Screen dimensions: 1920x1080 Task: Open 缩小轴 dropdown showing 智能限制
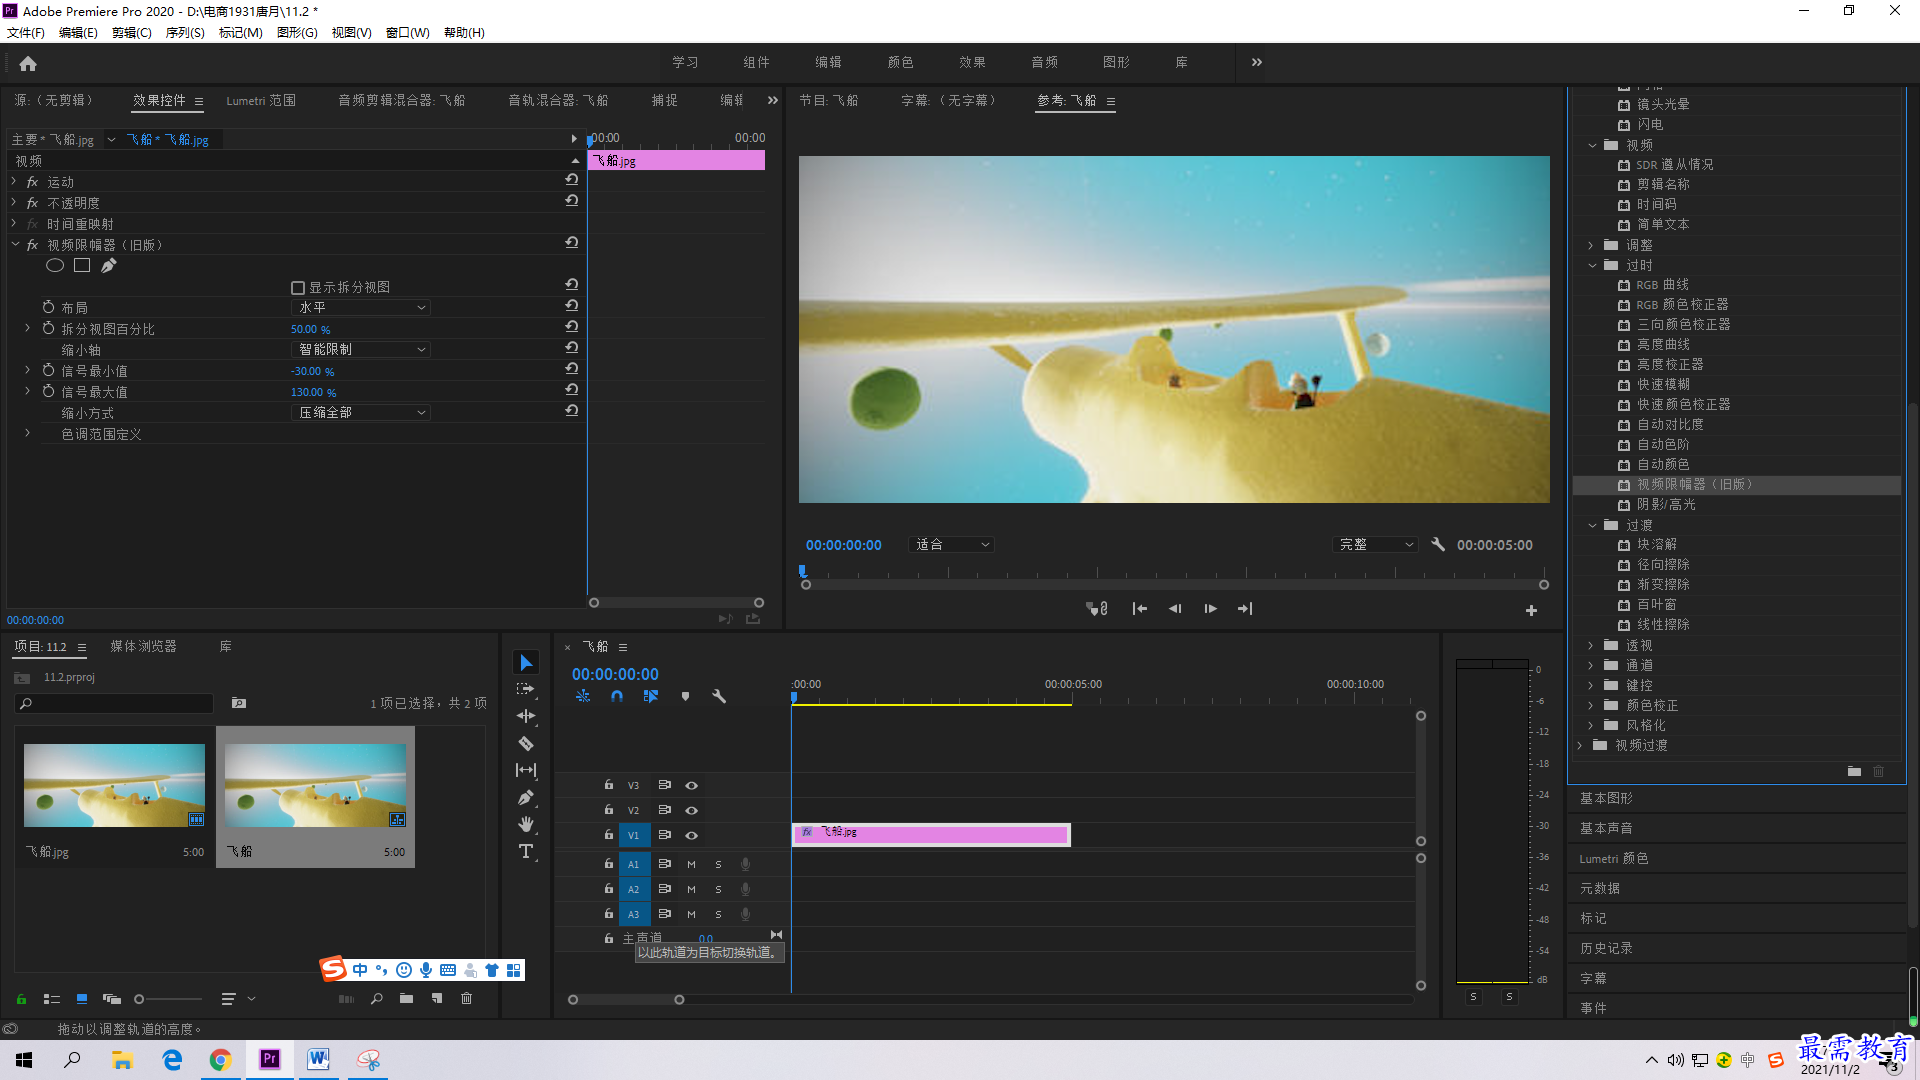(361, 350)
